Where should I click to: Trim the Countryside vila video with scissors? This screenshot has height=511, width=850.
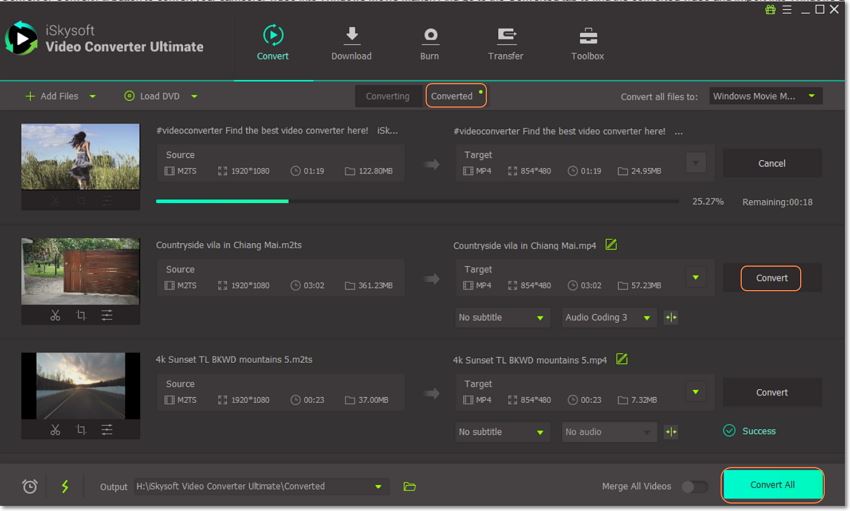coord(55,315)
